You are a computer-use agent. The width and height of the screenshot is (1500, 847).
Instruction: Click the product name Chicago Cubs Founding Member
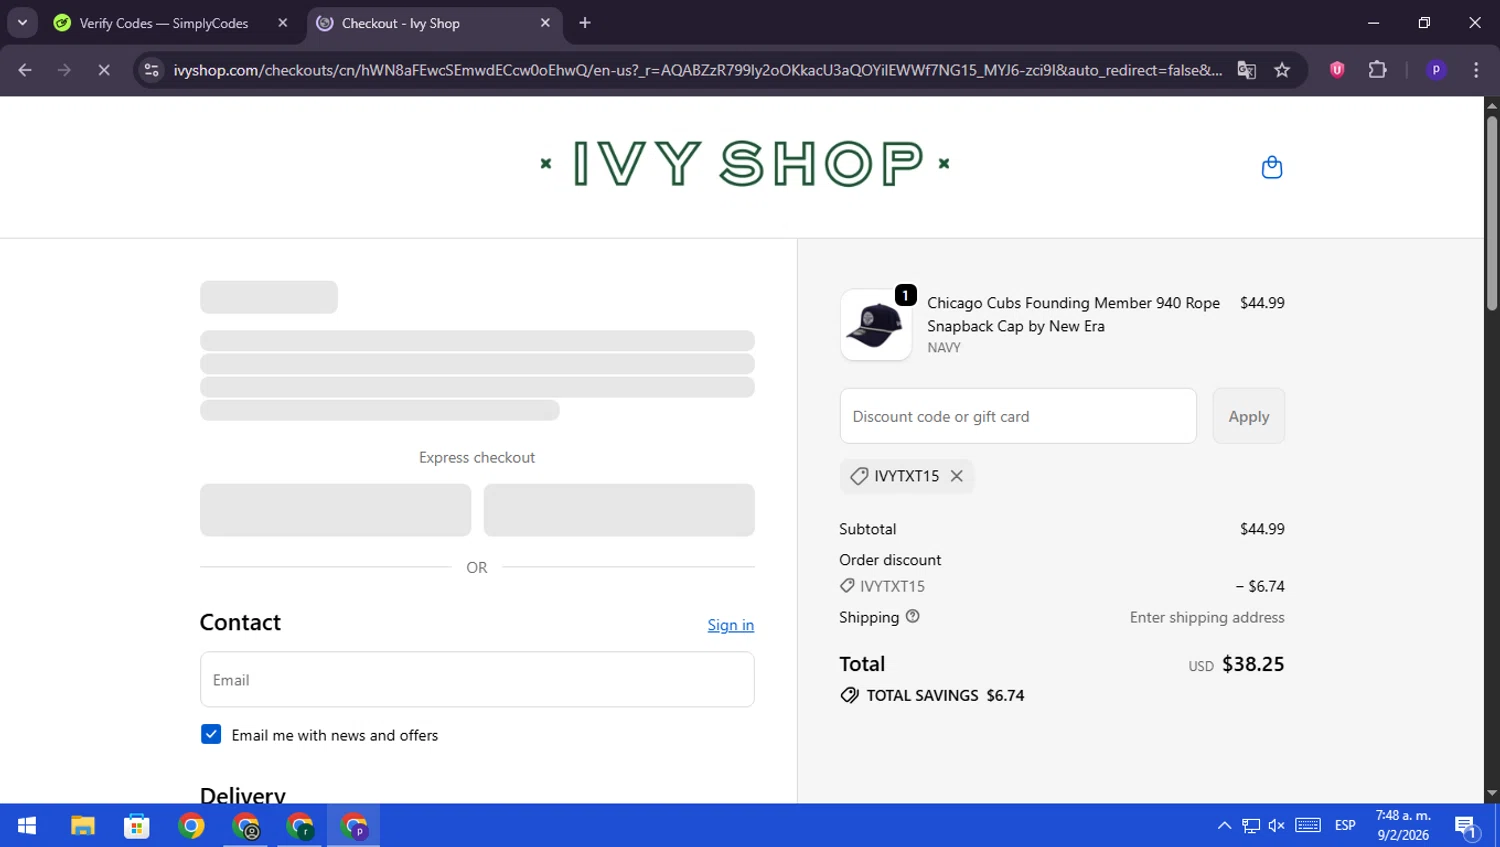click(x=1073, y=314)
